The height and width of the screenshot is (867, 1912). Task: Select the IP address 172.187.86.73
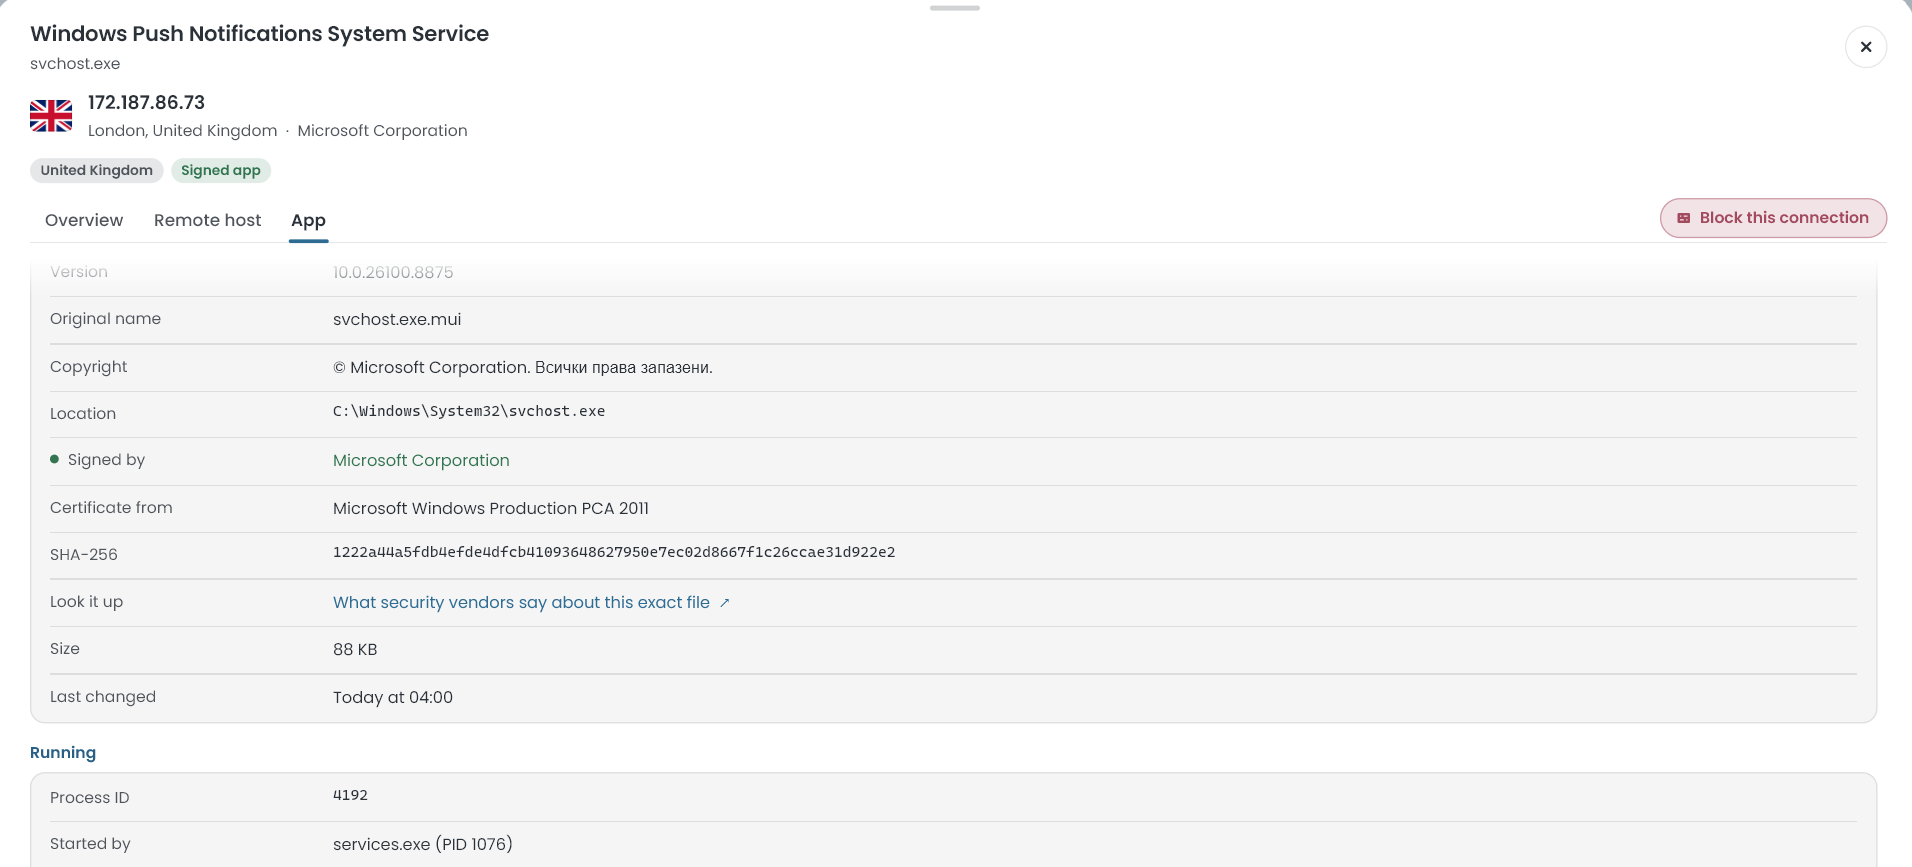[146, 102]
